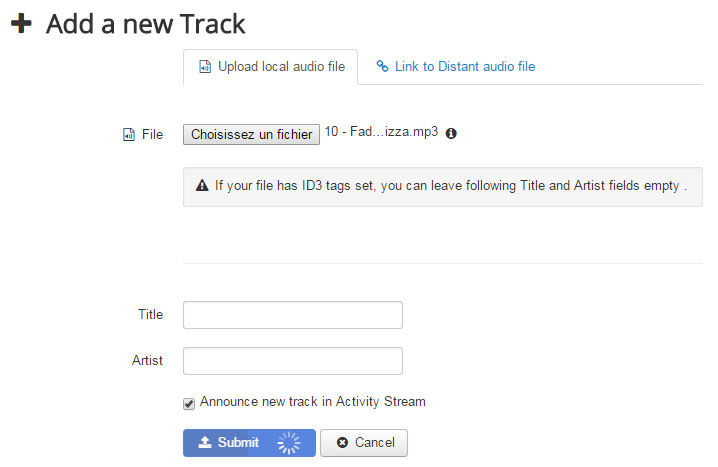Click the audio file icon in the Upload tab
718x467 pixels.
click(x=204, y=67)
